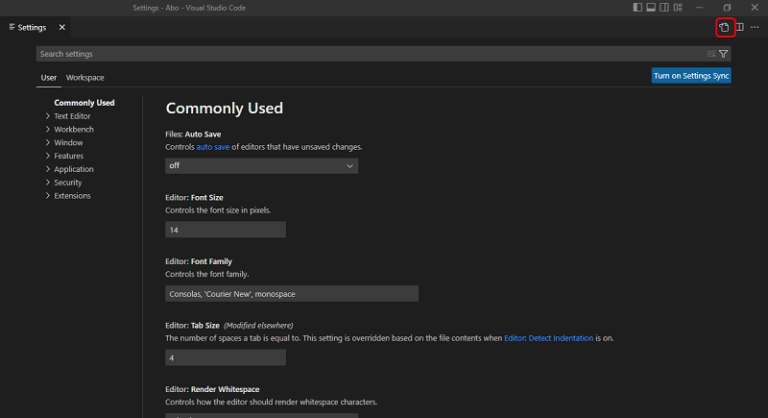
Task: Open the Customize Layout icon
Action: 677,8
